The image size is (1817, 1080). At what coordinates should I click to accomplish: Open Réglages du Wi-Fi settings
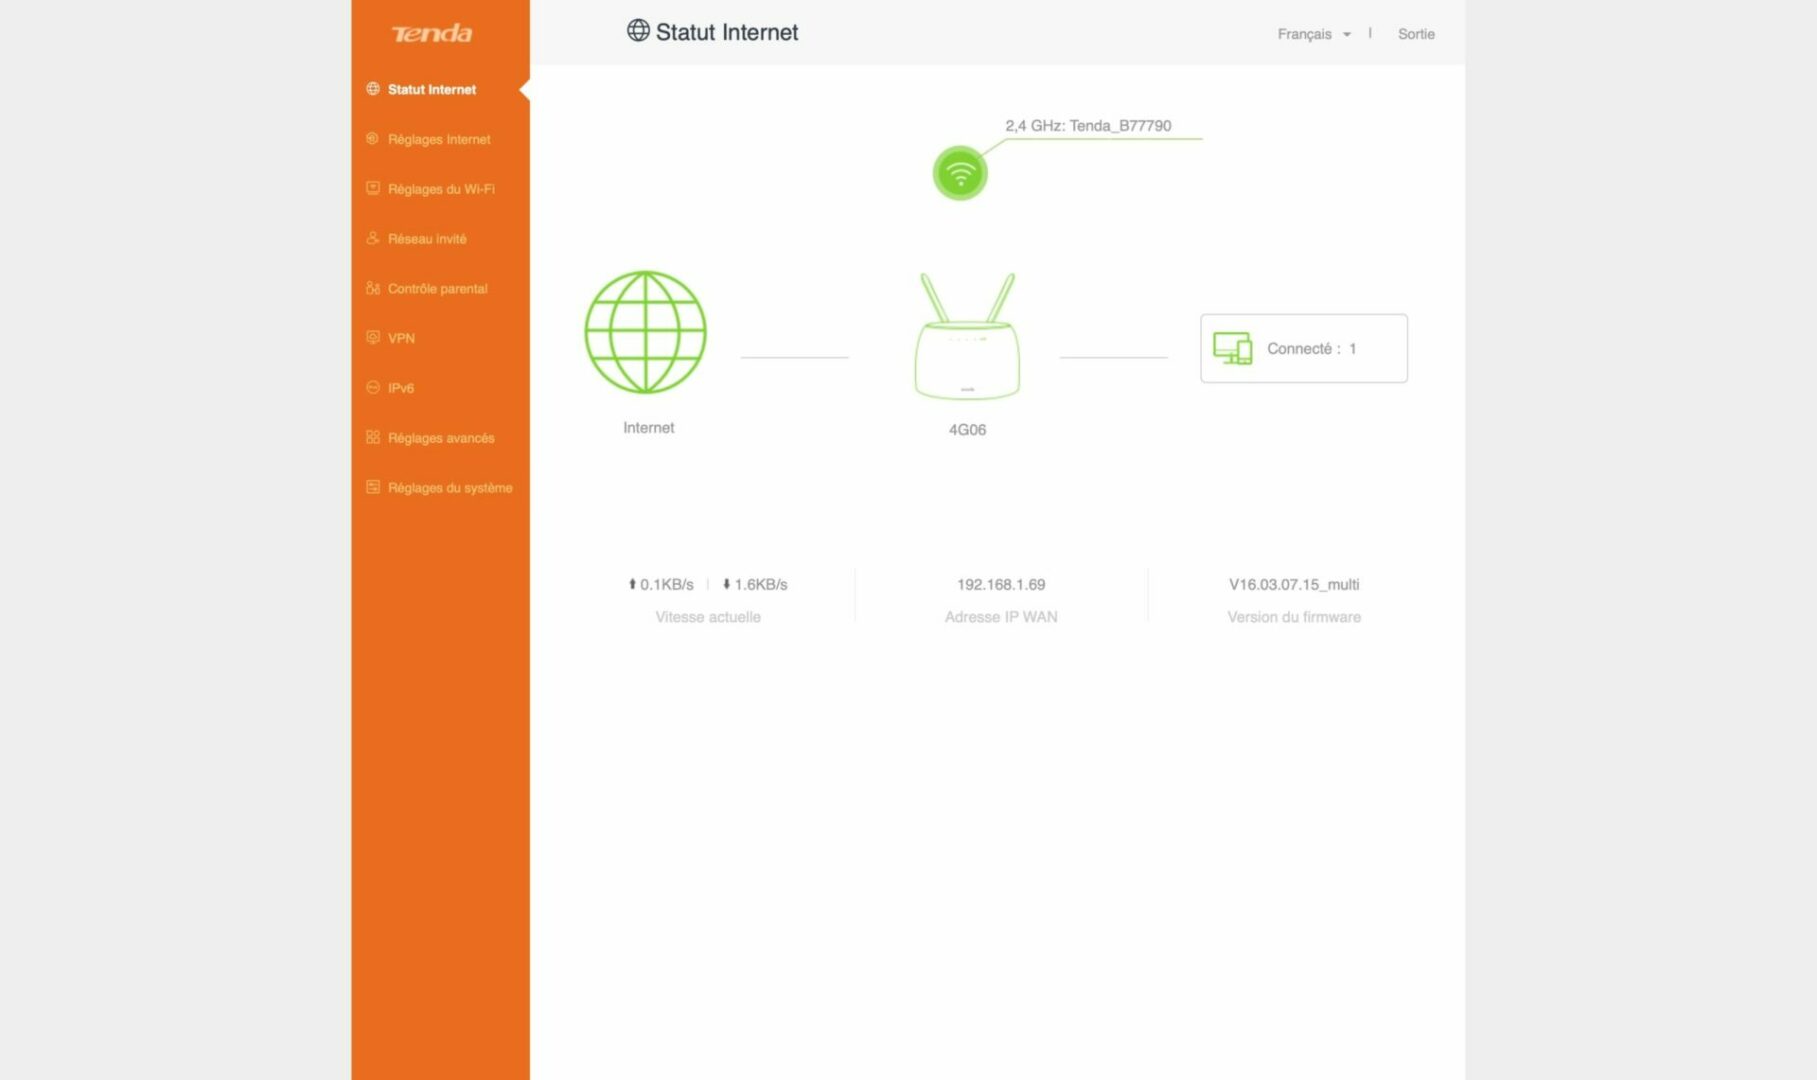tap(441, 189)
